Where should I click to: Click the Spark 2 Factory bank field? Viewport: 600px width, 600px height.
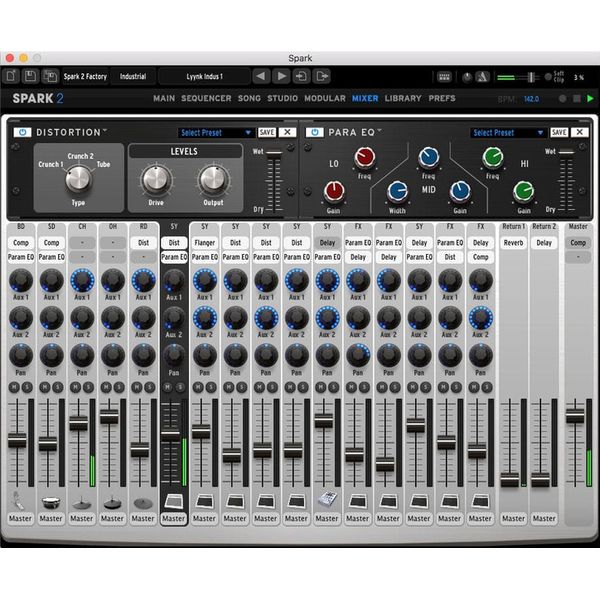[x=85, y=77]
